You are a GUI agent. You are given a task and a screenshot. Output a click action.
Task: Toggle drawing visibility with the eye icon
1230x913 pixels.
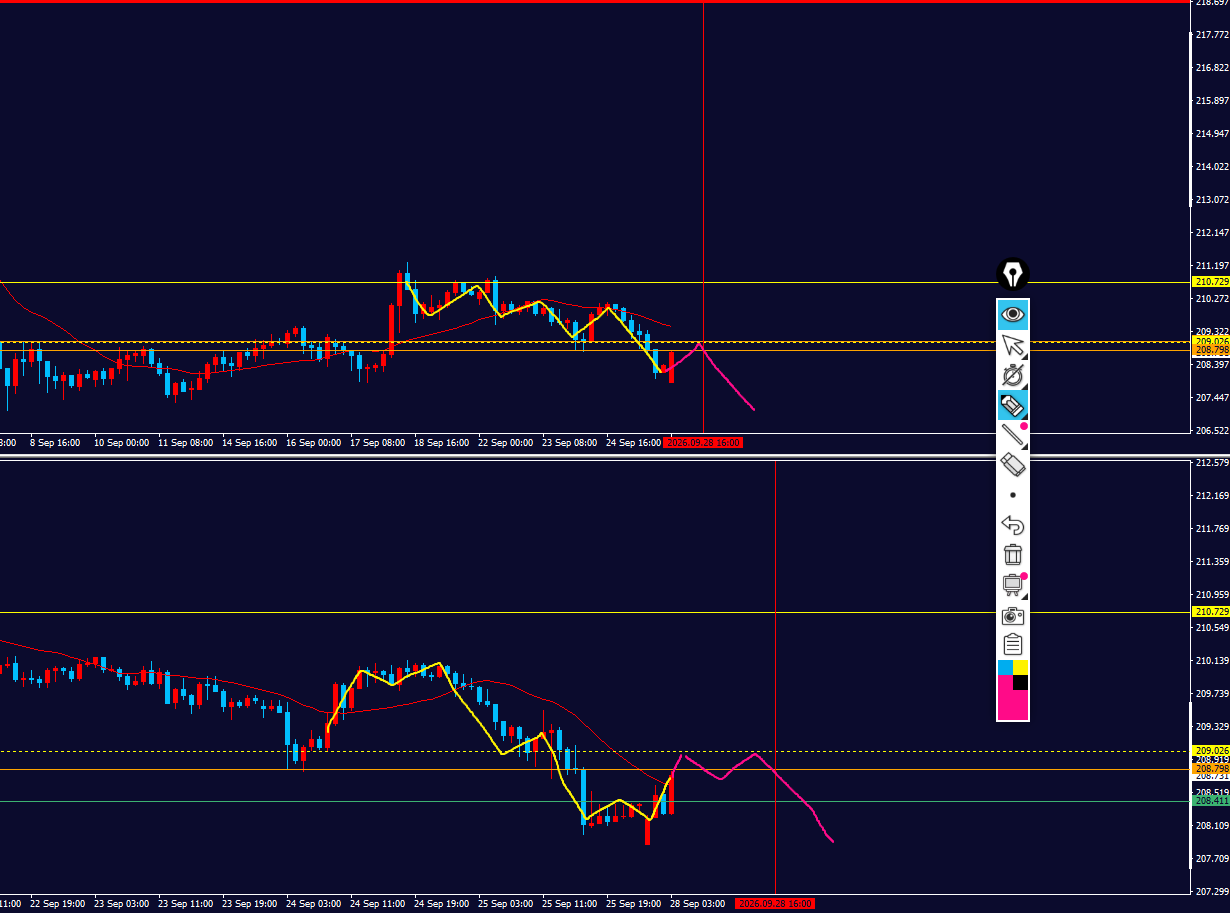coord(1013,315)
